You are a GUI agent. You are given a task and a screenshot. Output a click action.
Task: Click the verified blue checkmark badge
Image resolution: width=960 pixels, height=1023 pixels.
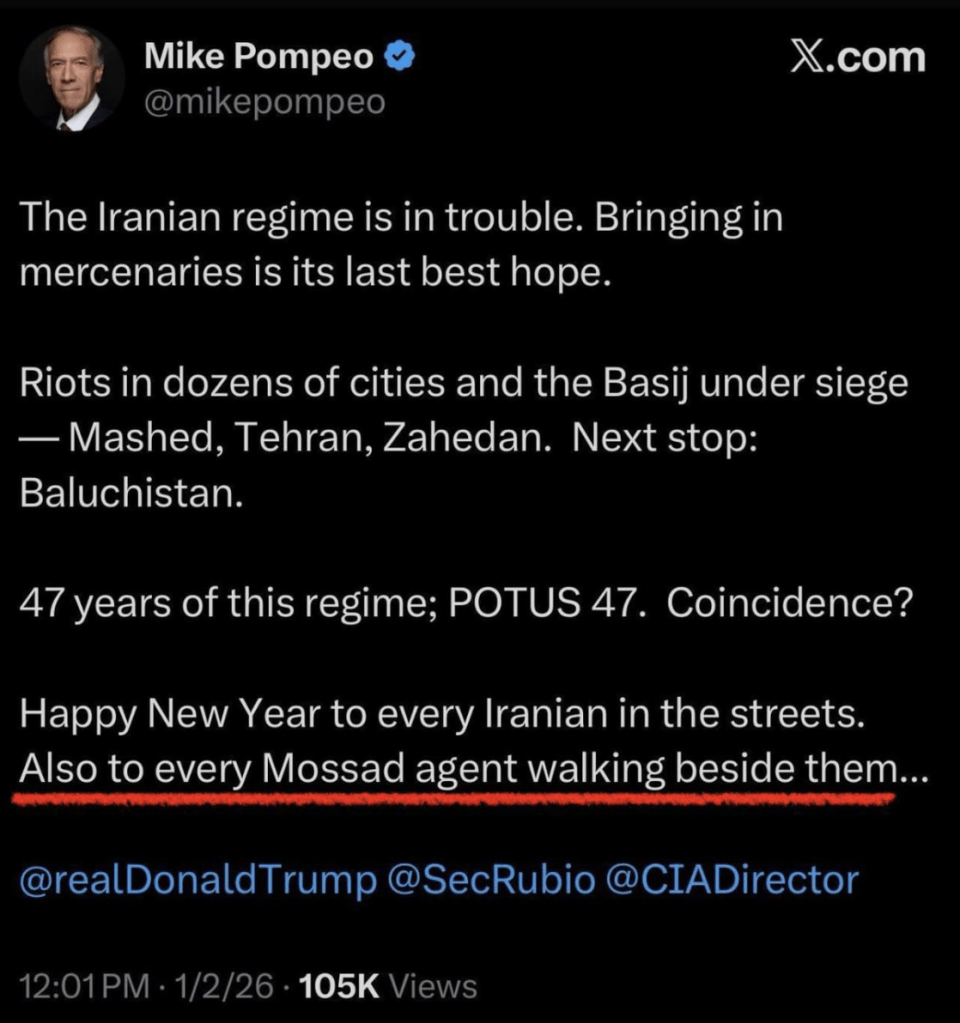pyautogui.click(x=402, y=59)
